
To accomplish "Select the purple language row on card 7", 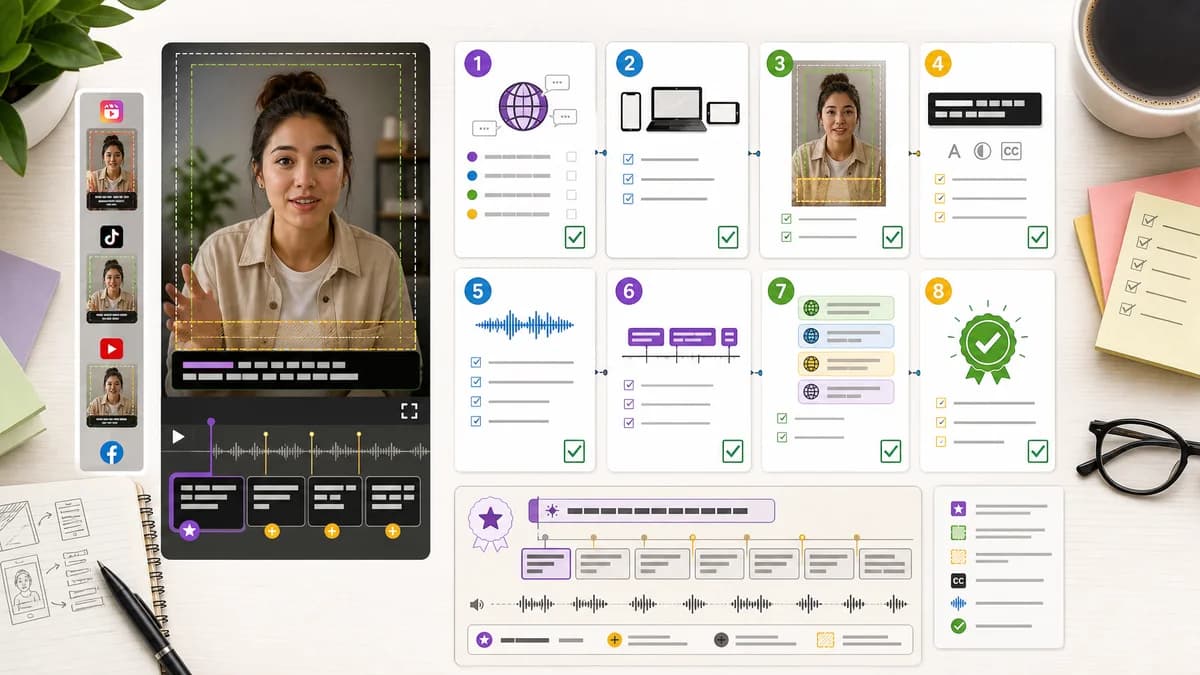I will [846, 392].
